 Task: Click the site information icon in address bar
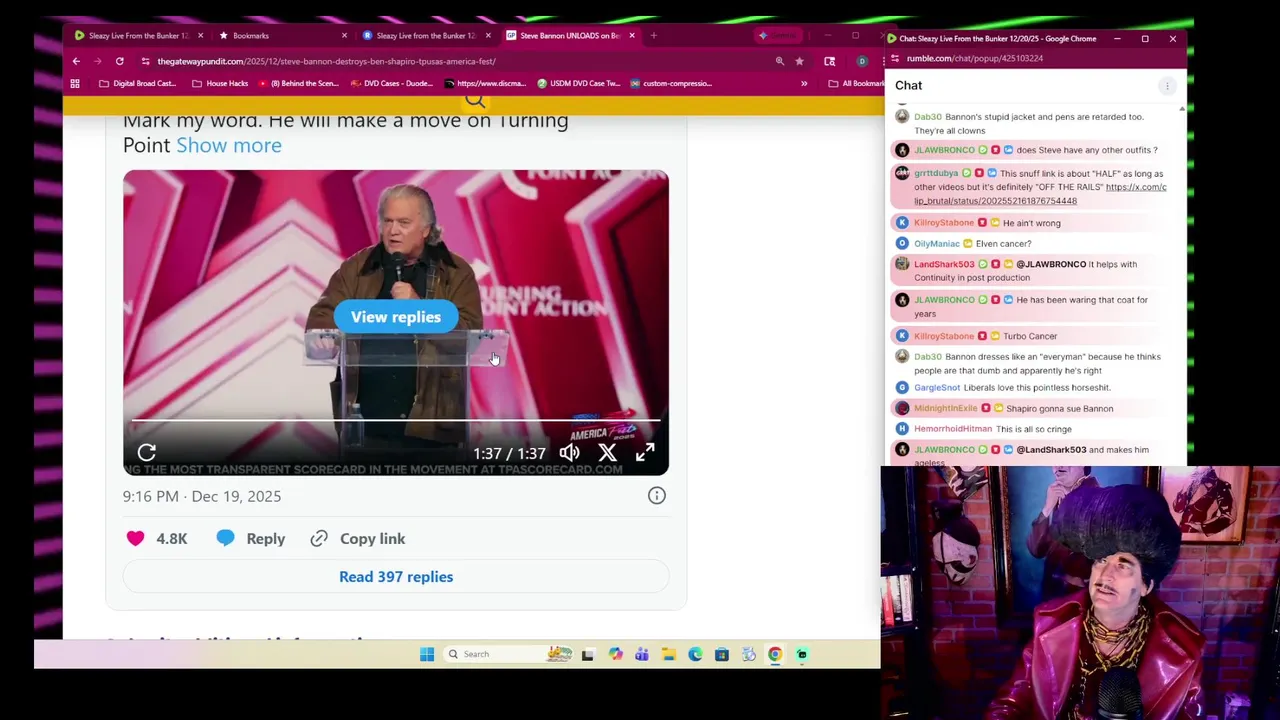[145, 61]
